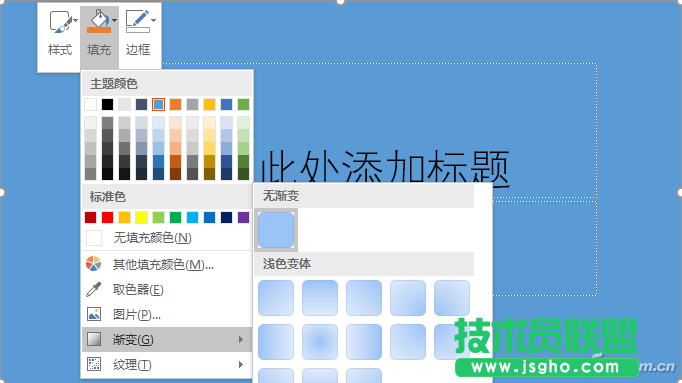This screenshot has height=383, width=682.
Task: Pick the light gray theme color swatch
Action: pos(124,104)
